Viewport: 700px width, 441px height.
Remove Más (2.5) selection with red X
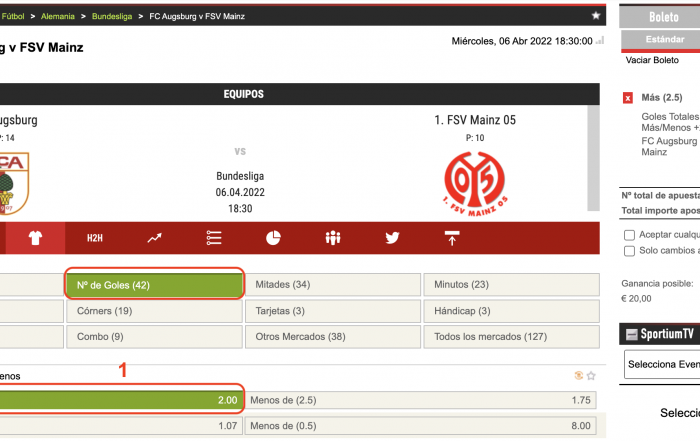[x=628, y=98]
